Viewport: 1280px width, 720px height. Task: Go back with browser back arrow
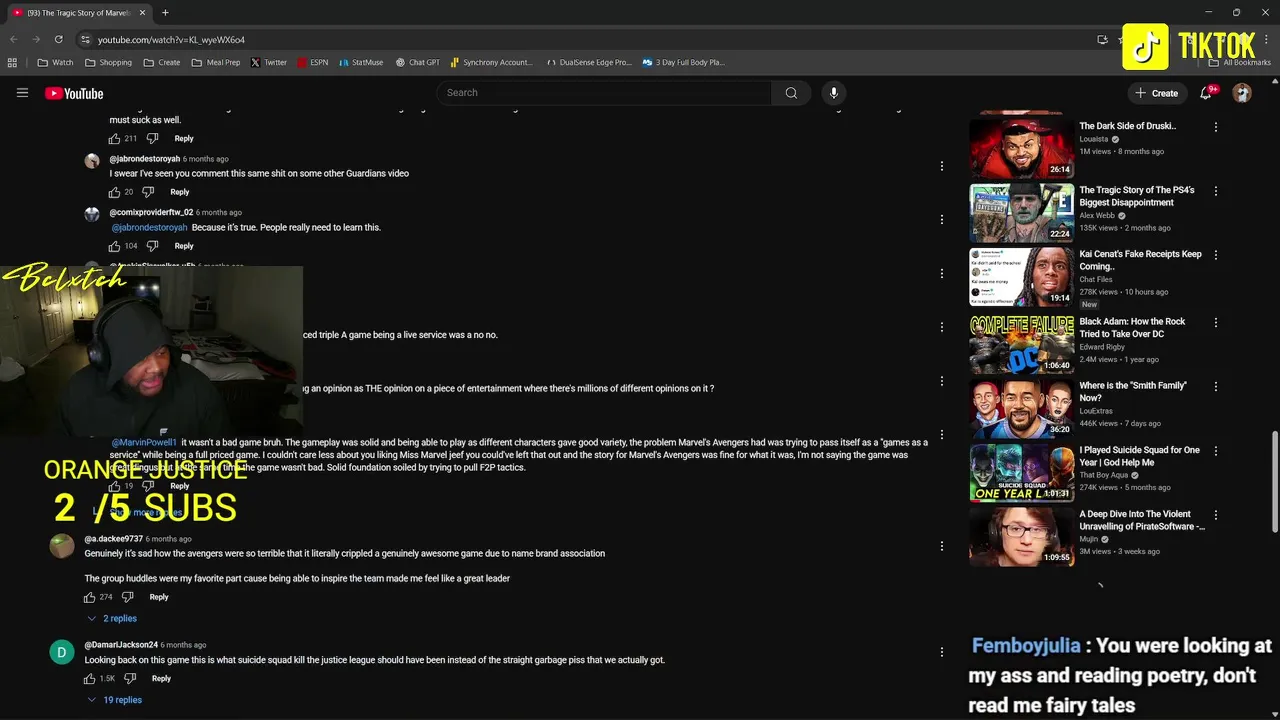[13, 39]
